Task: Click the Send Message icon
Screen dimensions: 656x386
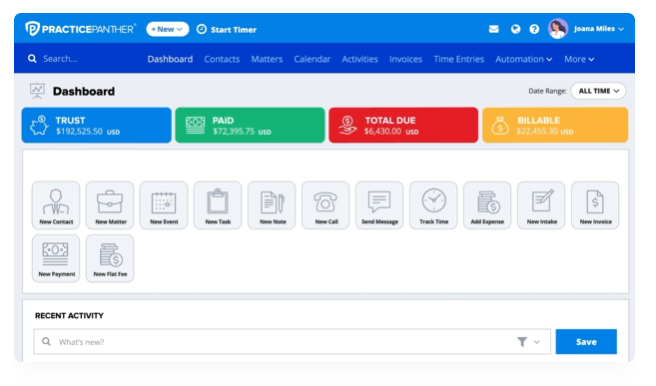Action: 379,205
